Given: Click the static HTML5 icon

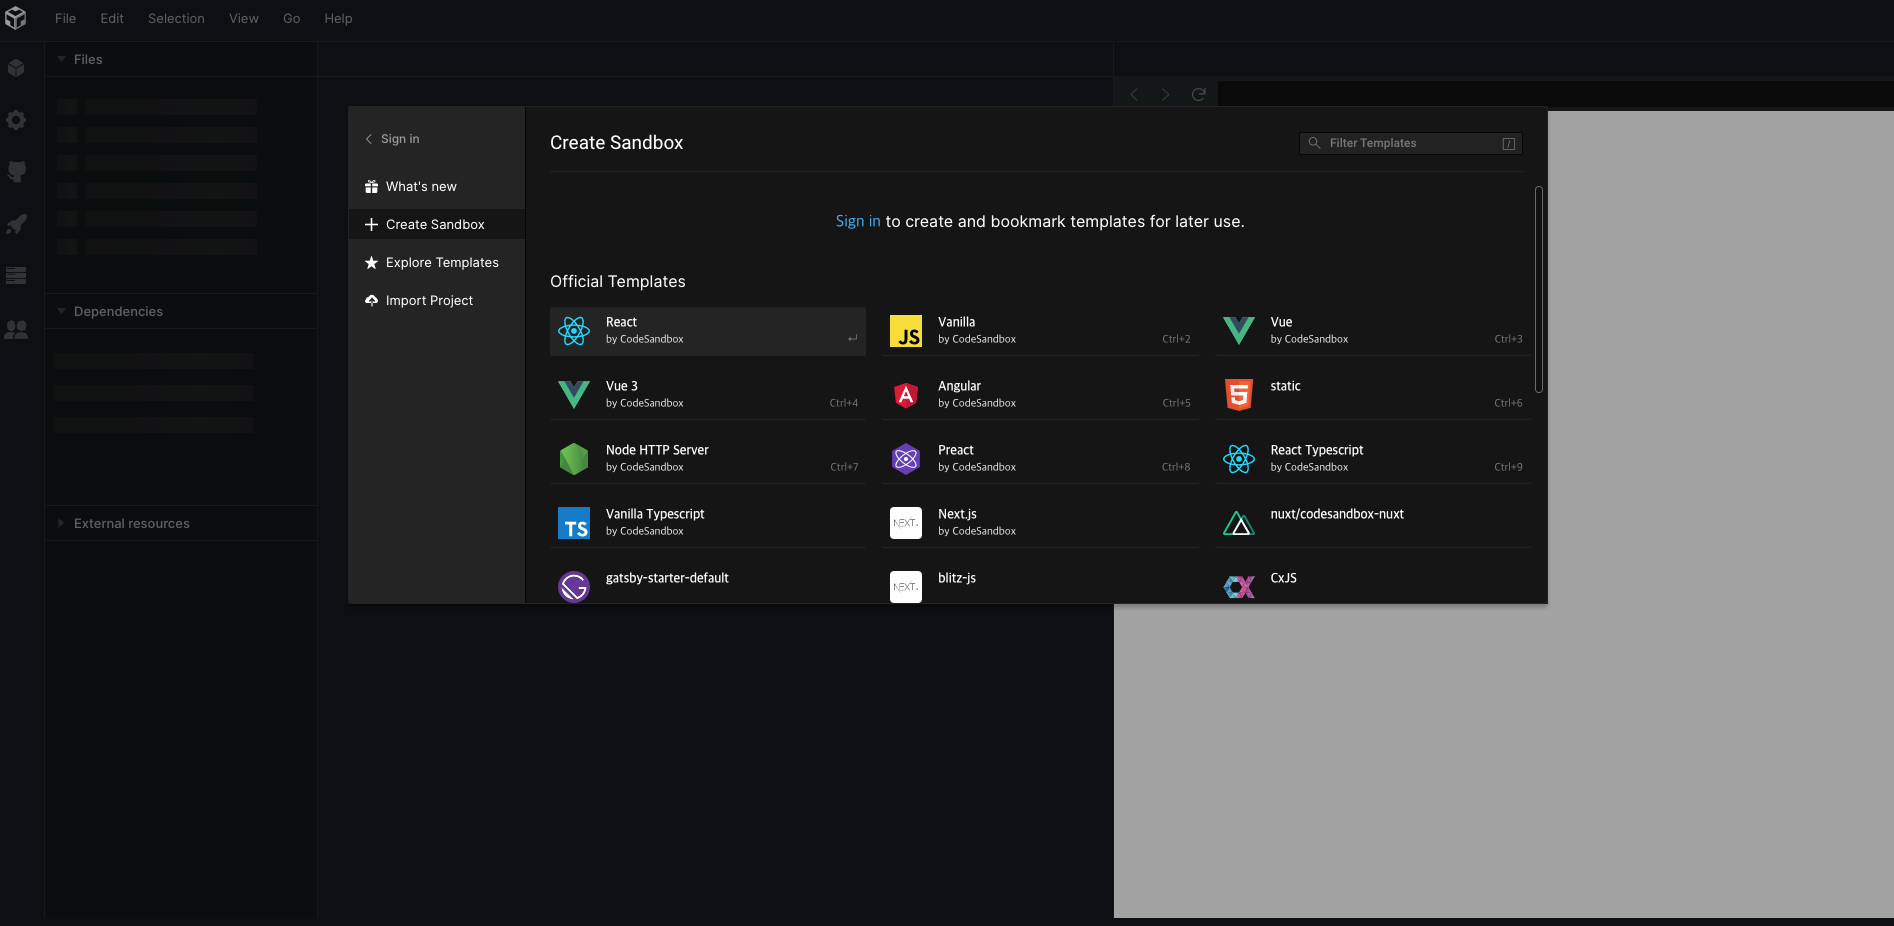Looking at the screenshot, I should (1239, 395).
